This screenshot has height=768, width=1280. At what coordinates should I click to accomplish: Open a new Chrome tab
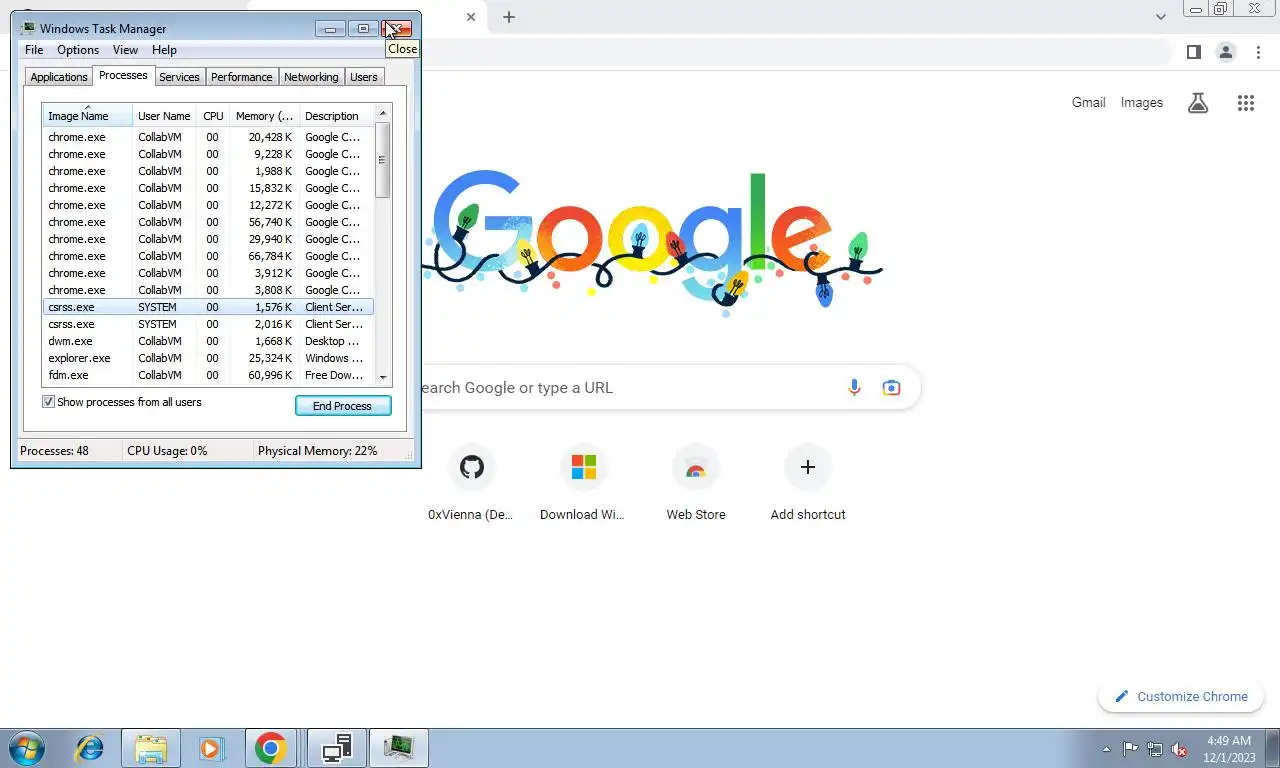coord(509,17)
